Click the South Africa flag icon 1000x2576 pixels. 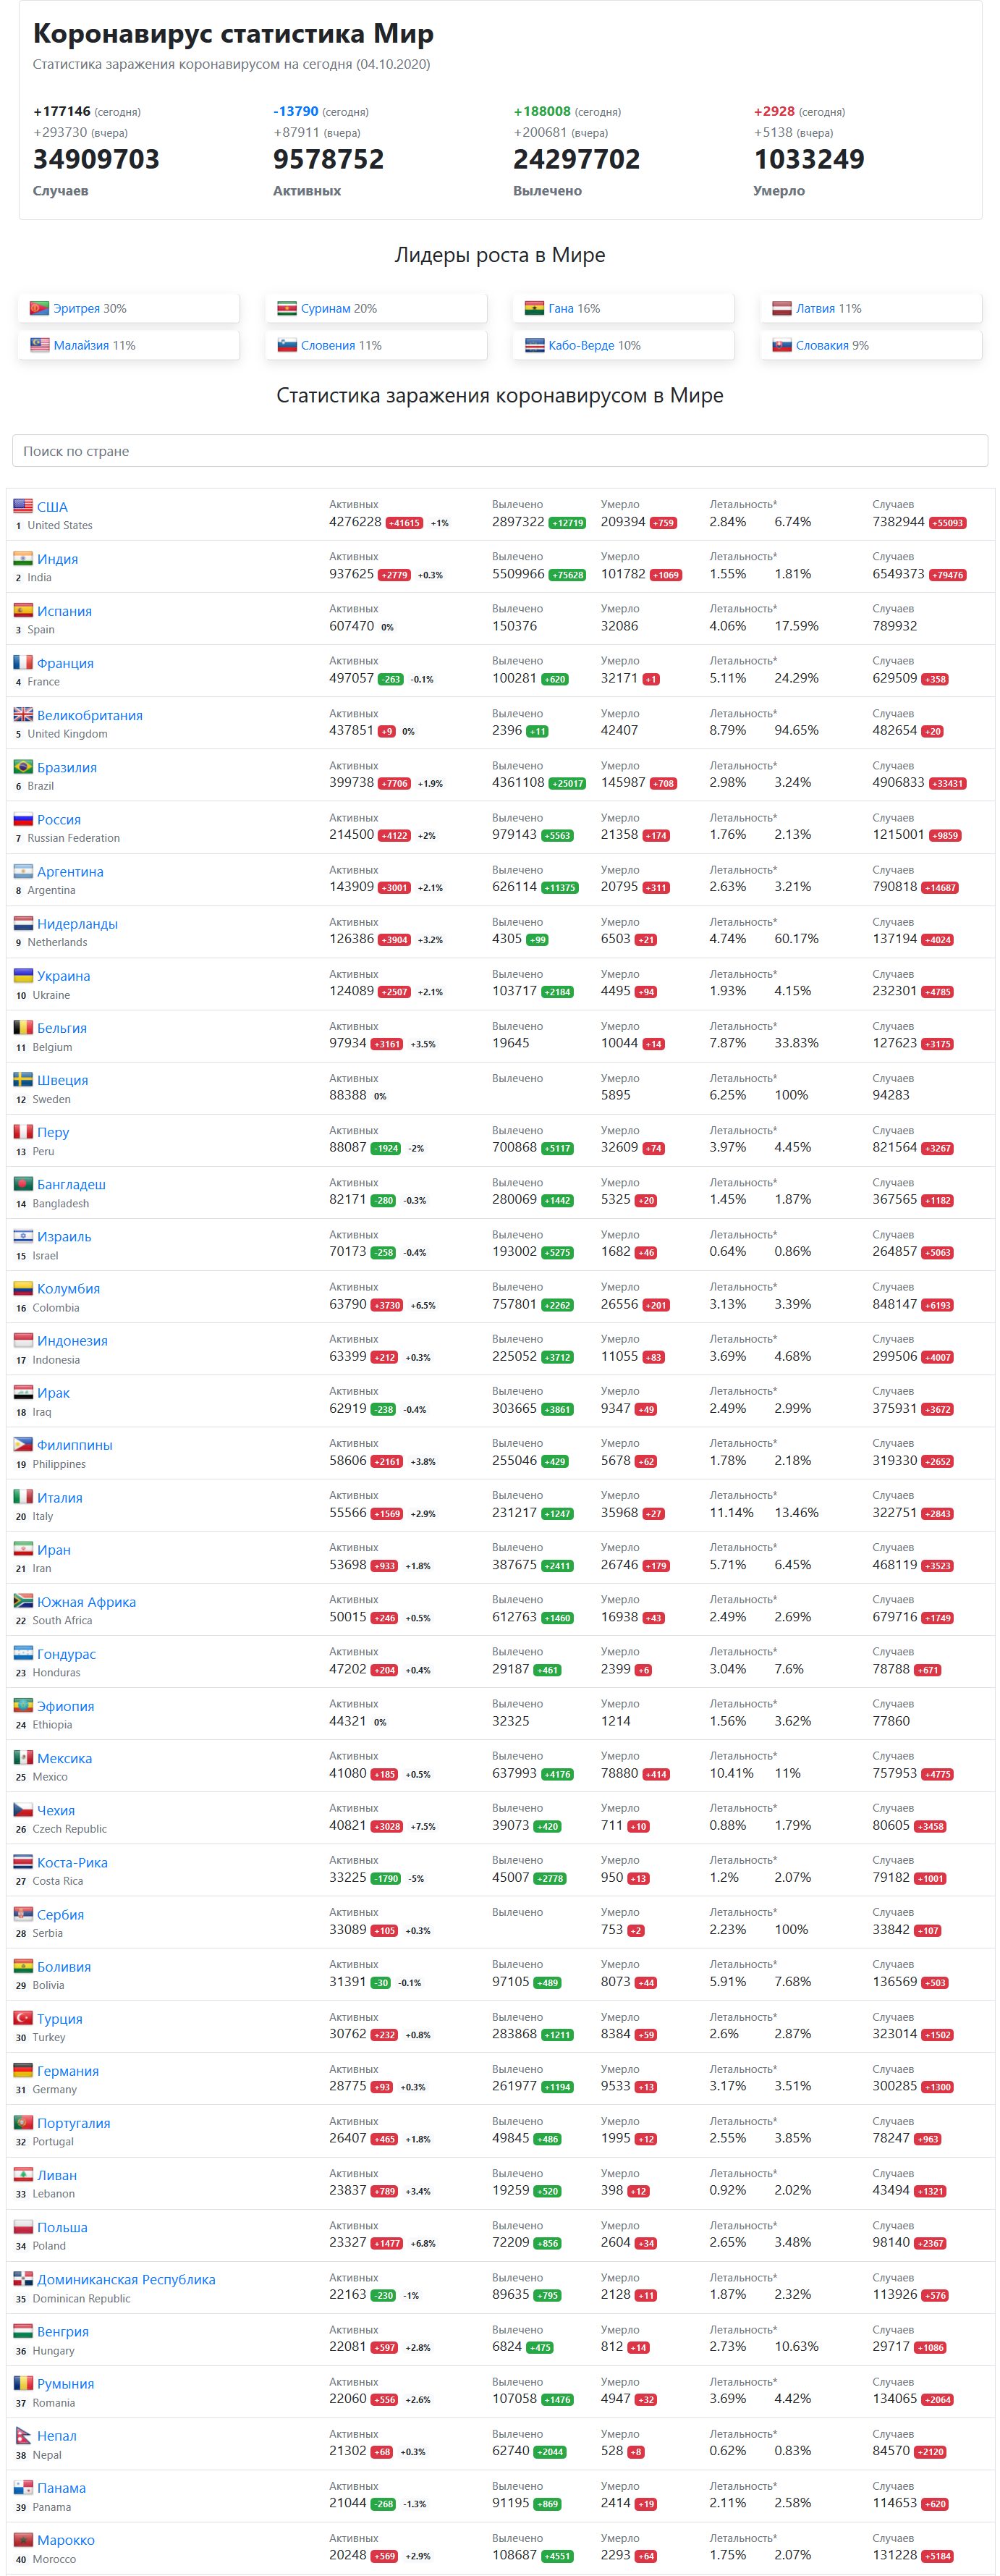(22, 1601)
